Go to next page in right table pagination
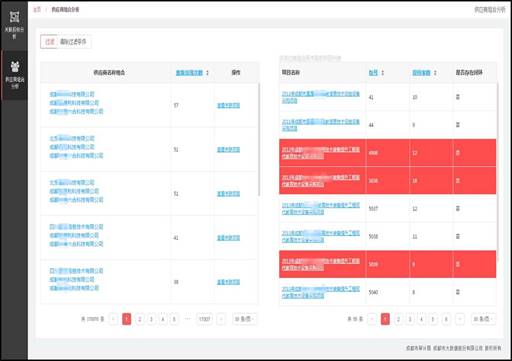The image size is (512, 361). pyautogui.click(x=460, y=319)
